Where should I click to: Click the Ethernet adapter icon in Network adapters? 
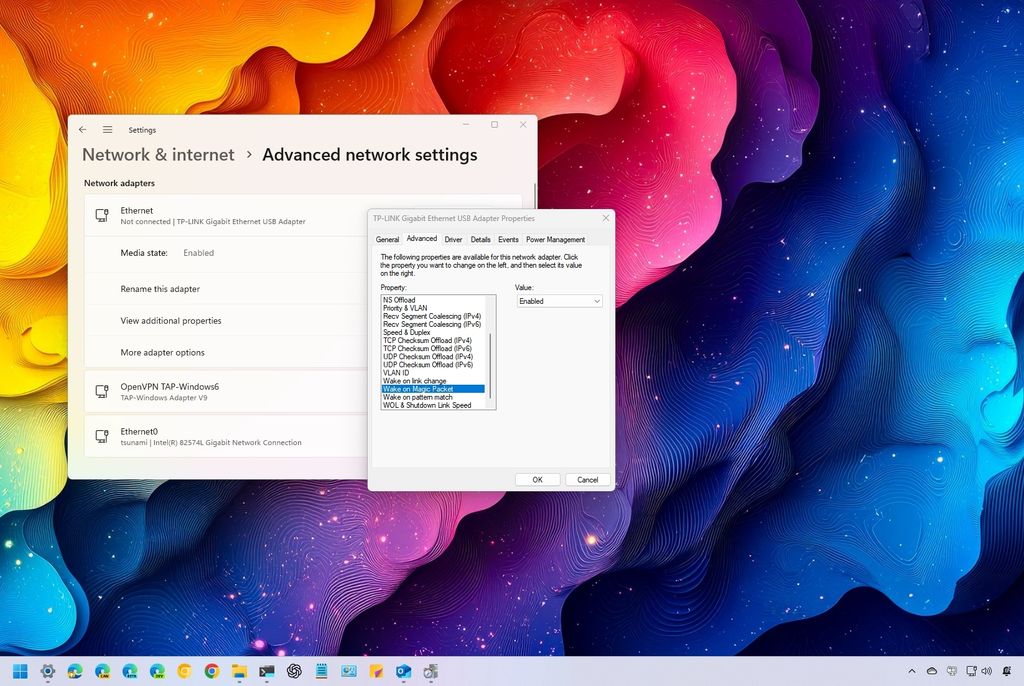(x=101, y=216)
